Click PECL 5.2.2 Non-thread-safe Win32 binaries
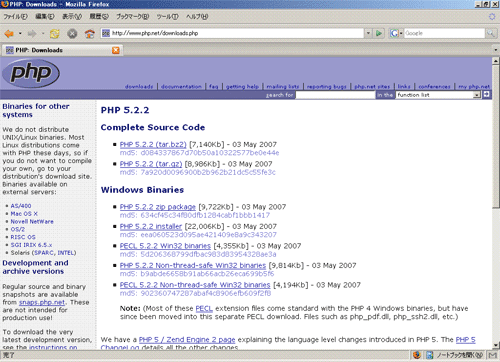This screenshot has width=500, height=362. [195, 285]
